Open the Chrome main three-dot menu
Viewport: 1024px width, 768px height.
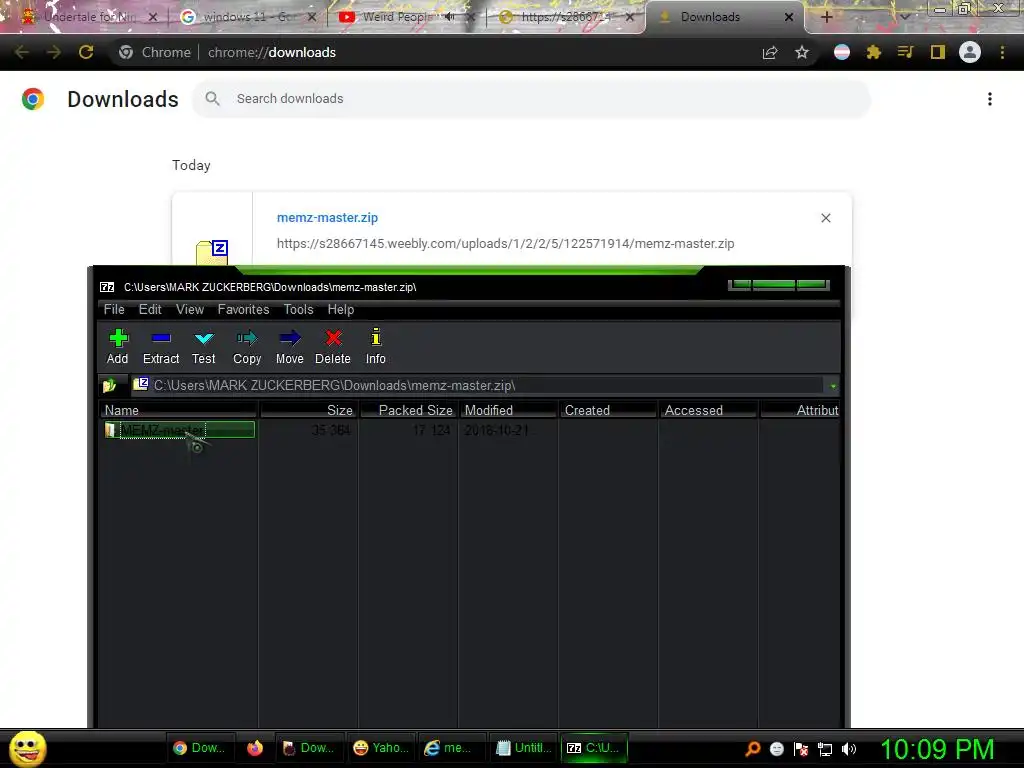pyautogui.click(x=1002, y=52)
